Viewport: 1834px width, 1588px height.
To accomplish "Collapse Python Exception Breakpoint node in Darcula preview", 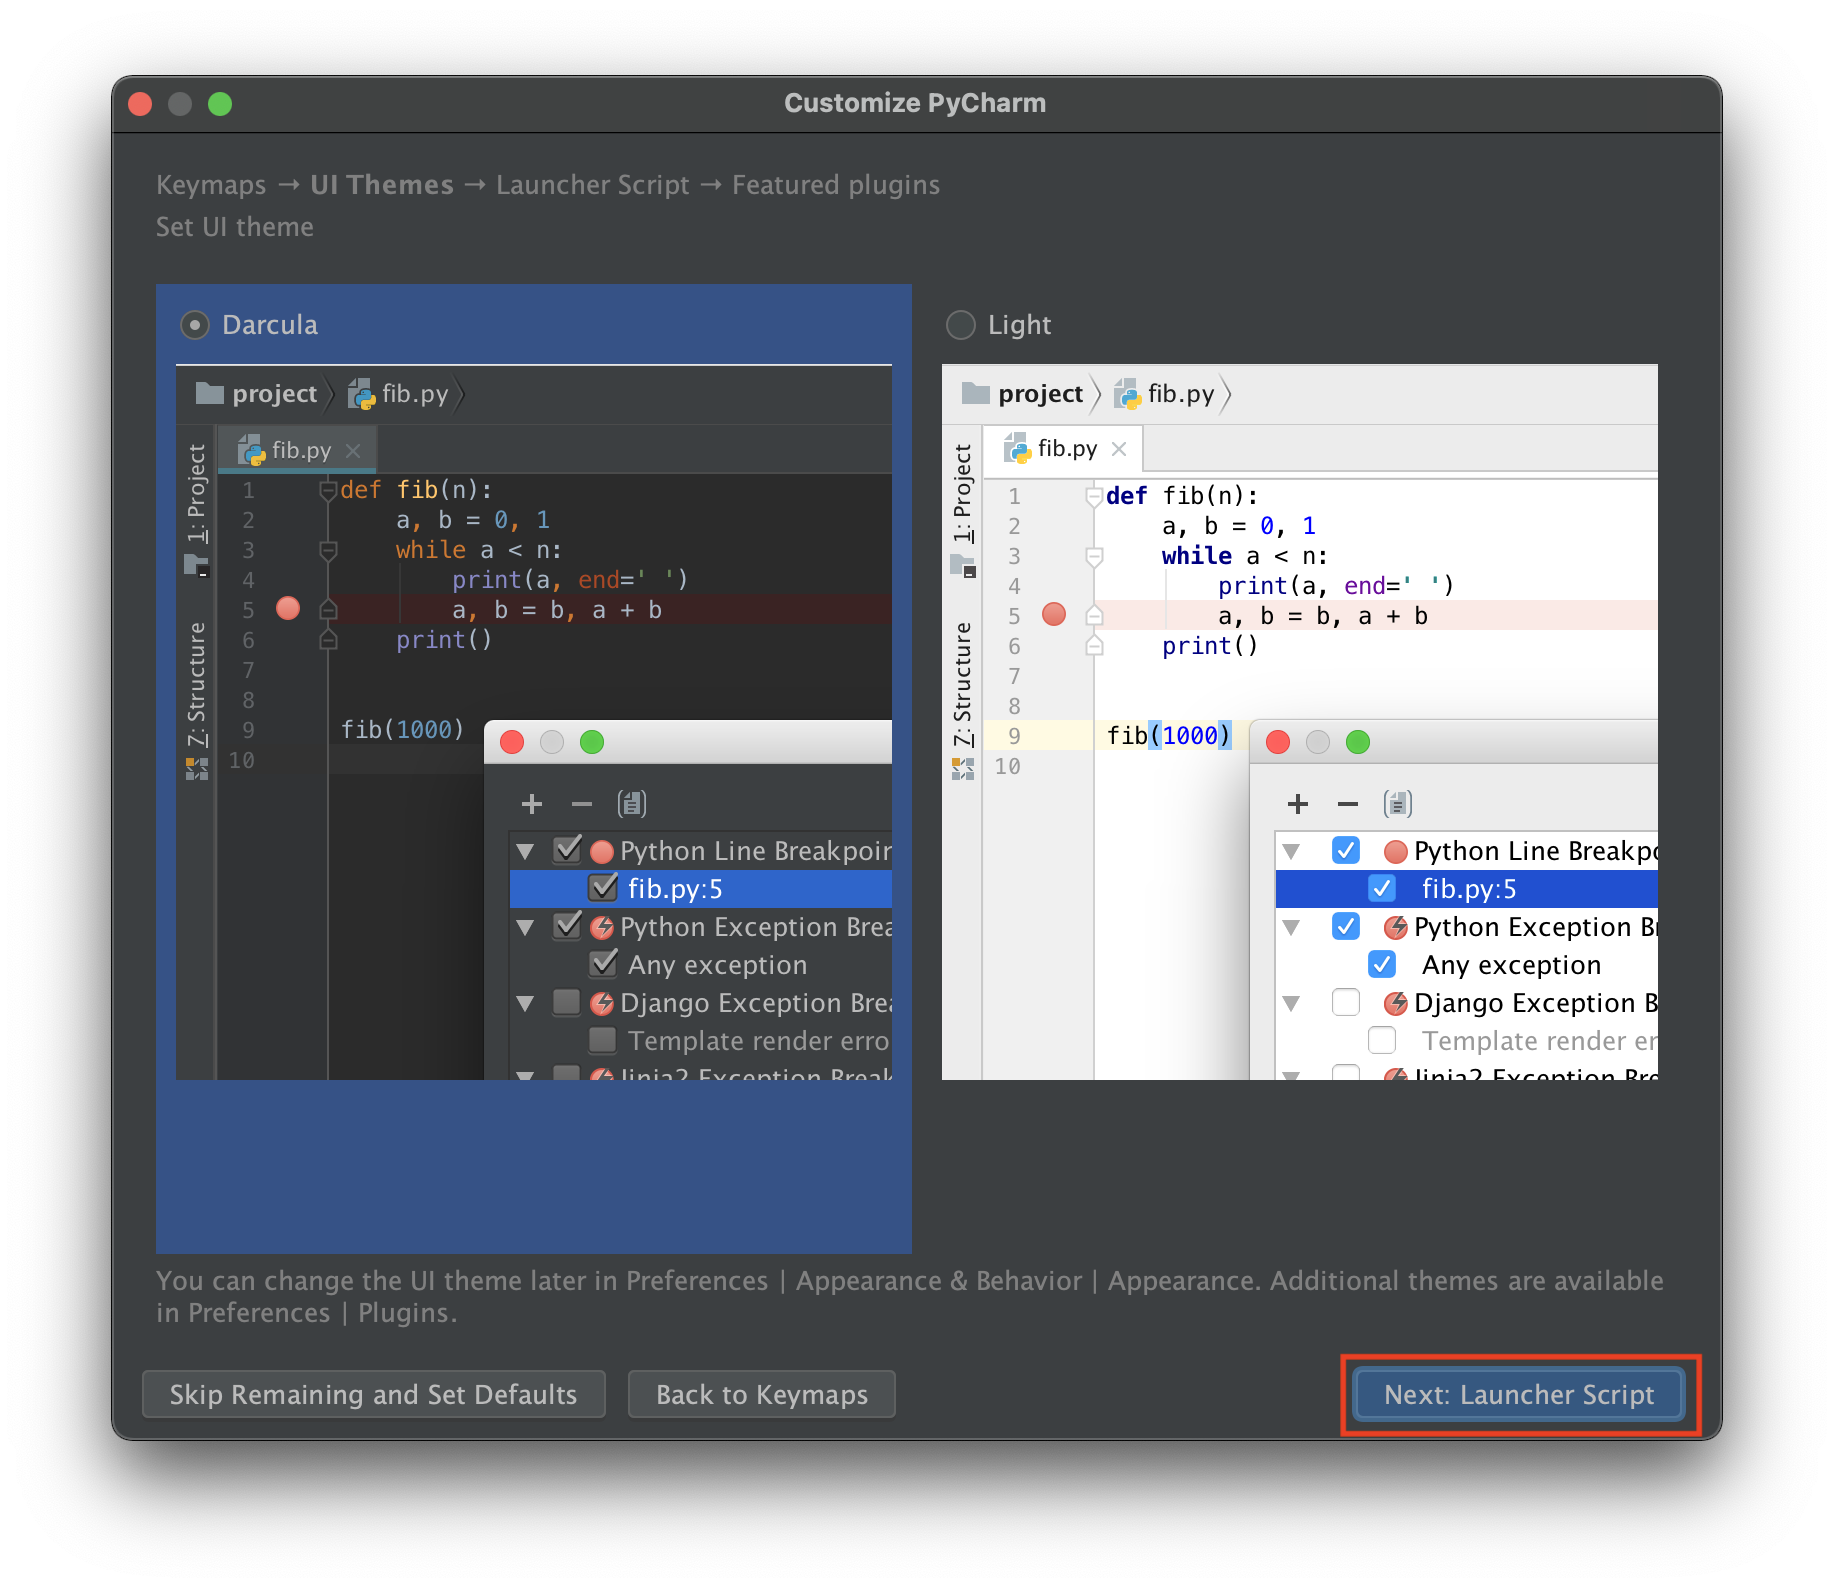I will pos(525,928).
